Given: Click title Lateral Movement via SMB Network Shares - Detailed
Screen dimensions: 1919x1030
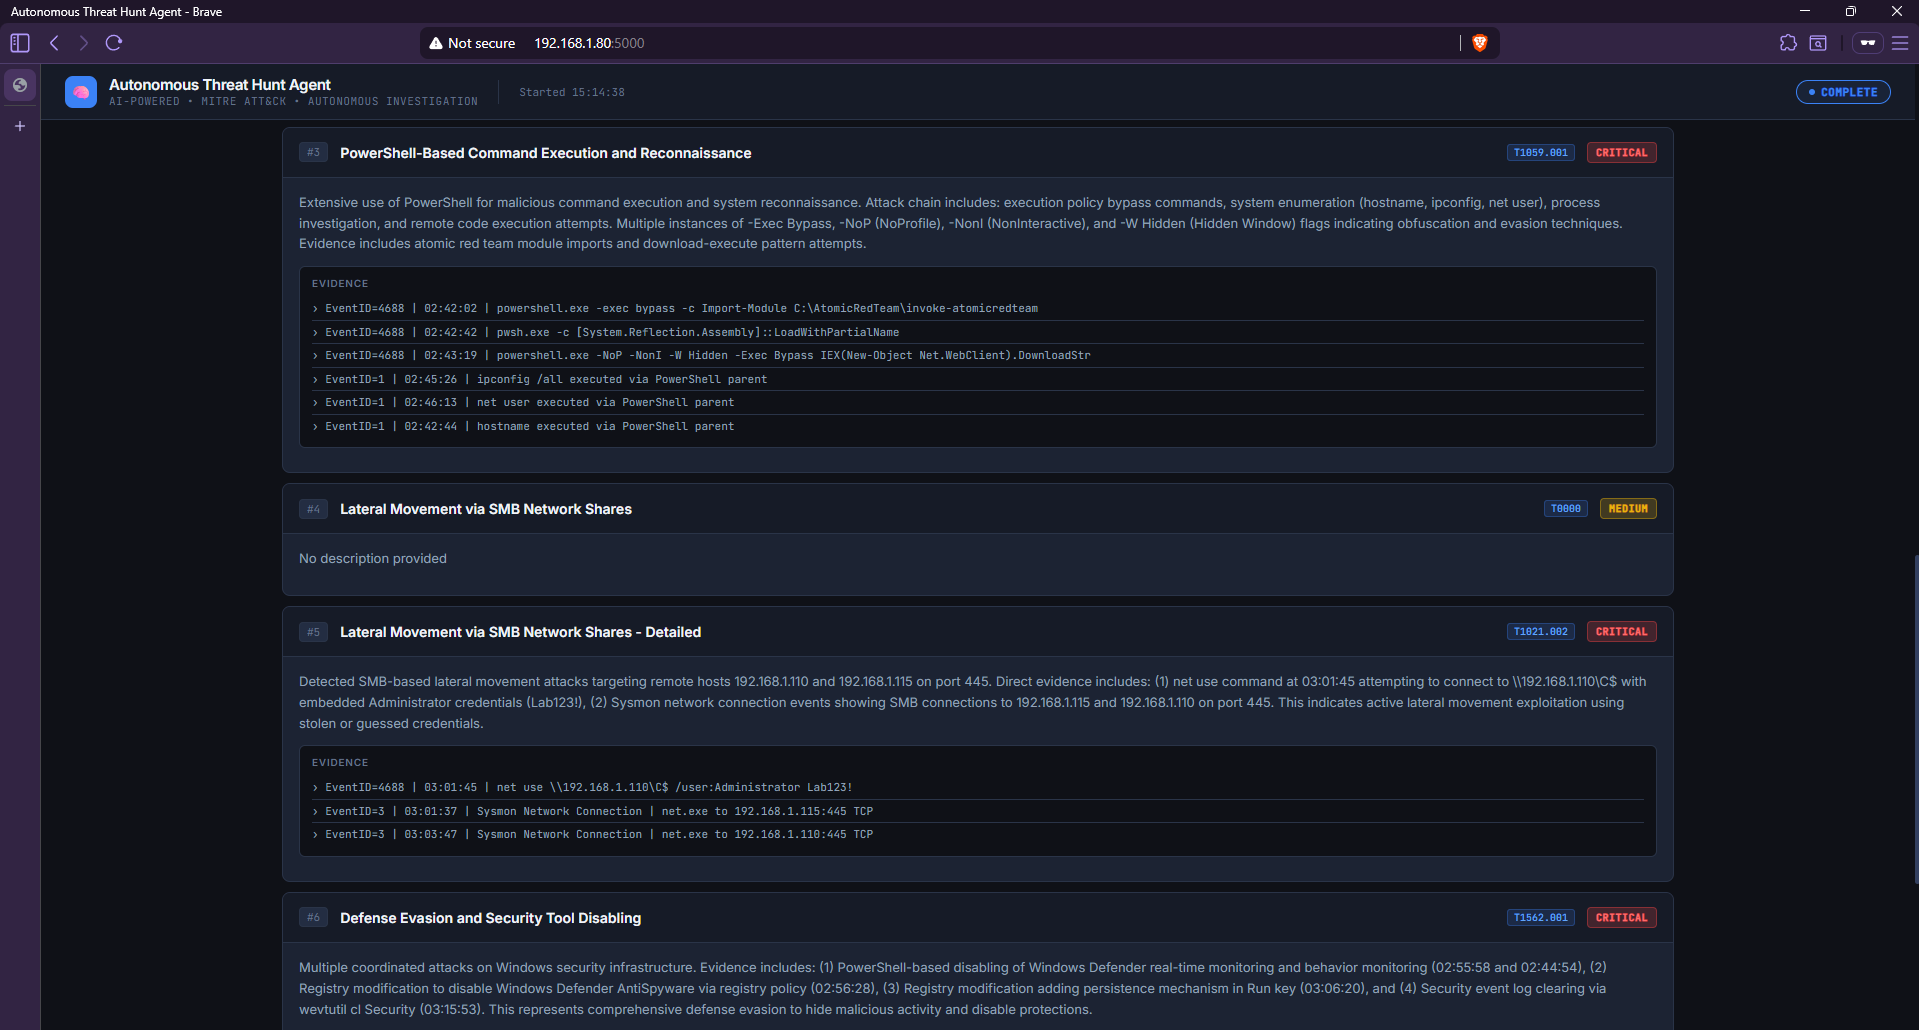Looking at the screenshot, I should pyautogui.click(x=520, y=632).
